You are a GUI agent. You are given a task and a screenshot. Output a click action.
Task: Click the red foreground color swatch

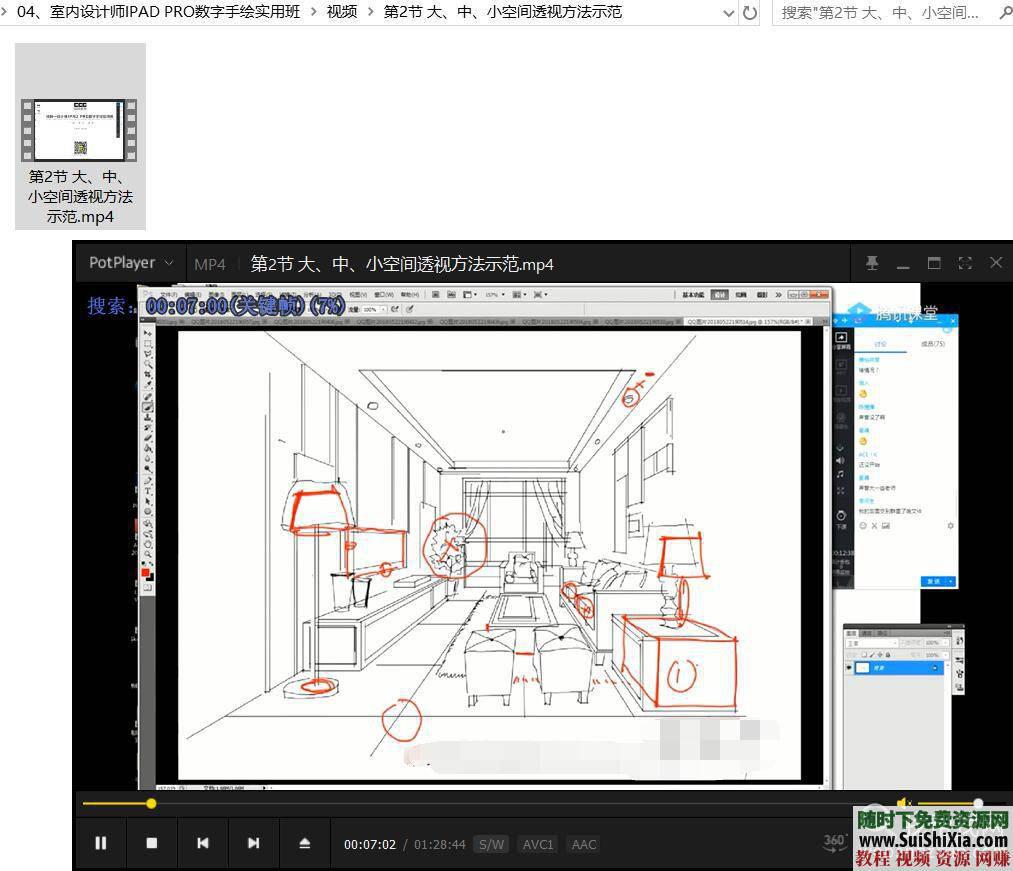point(145,572)
